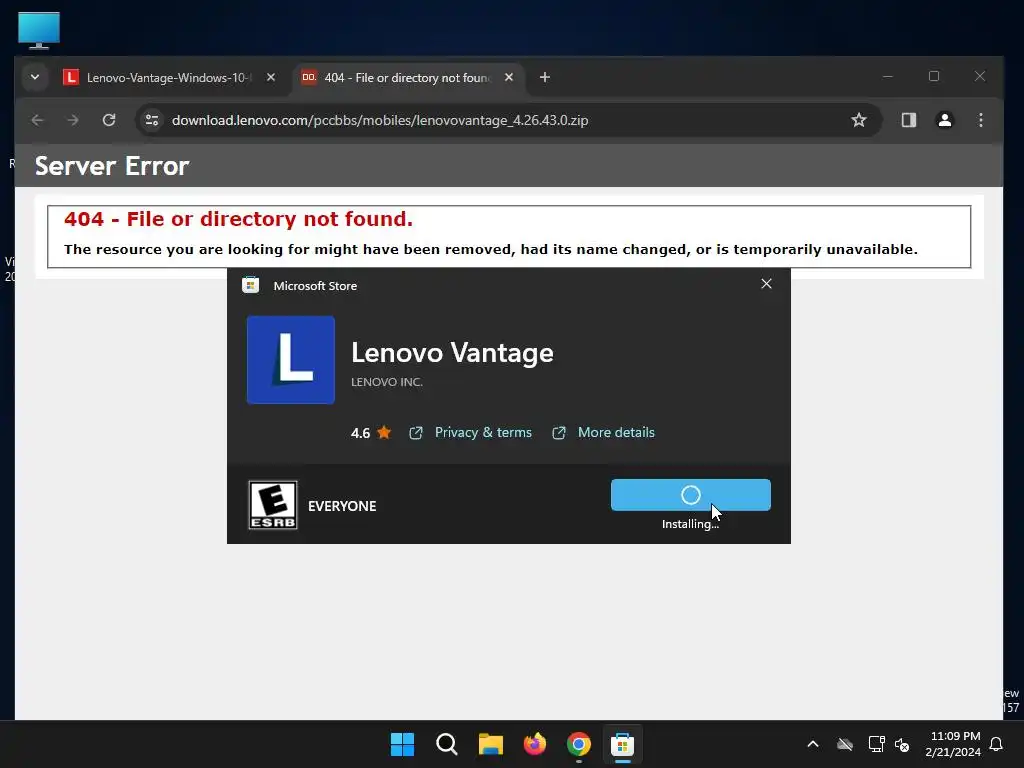Bookmark this page with the star icon

859,120
